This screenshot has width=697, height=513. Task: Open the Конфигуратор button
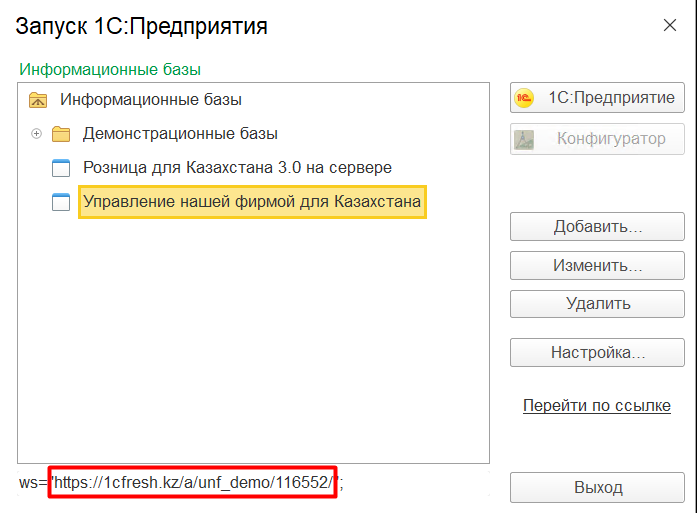(x=597, y=139)
